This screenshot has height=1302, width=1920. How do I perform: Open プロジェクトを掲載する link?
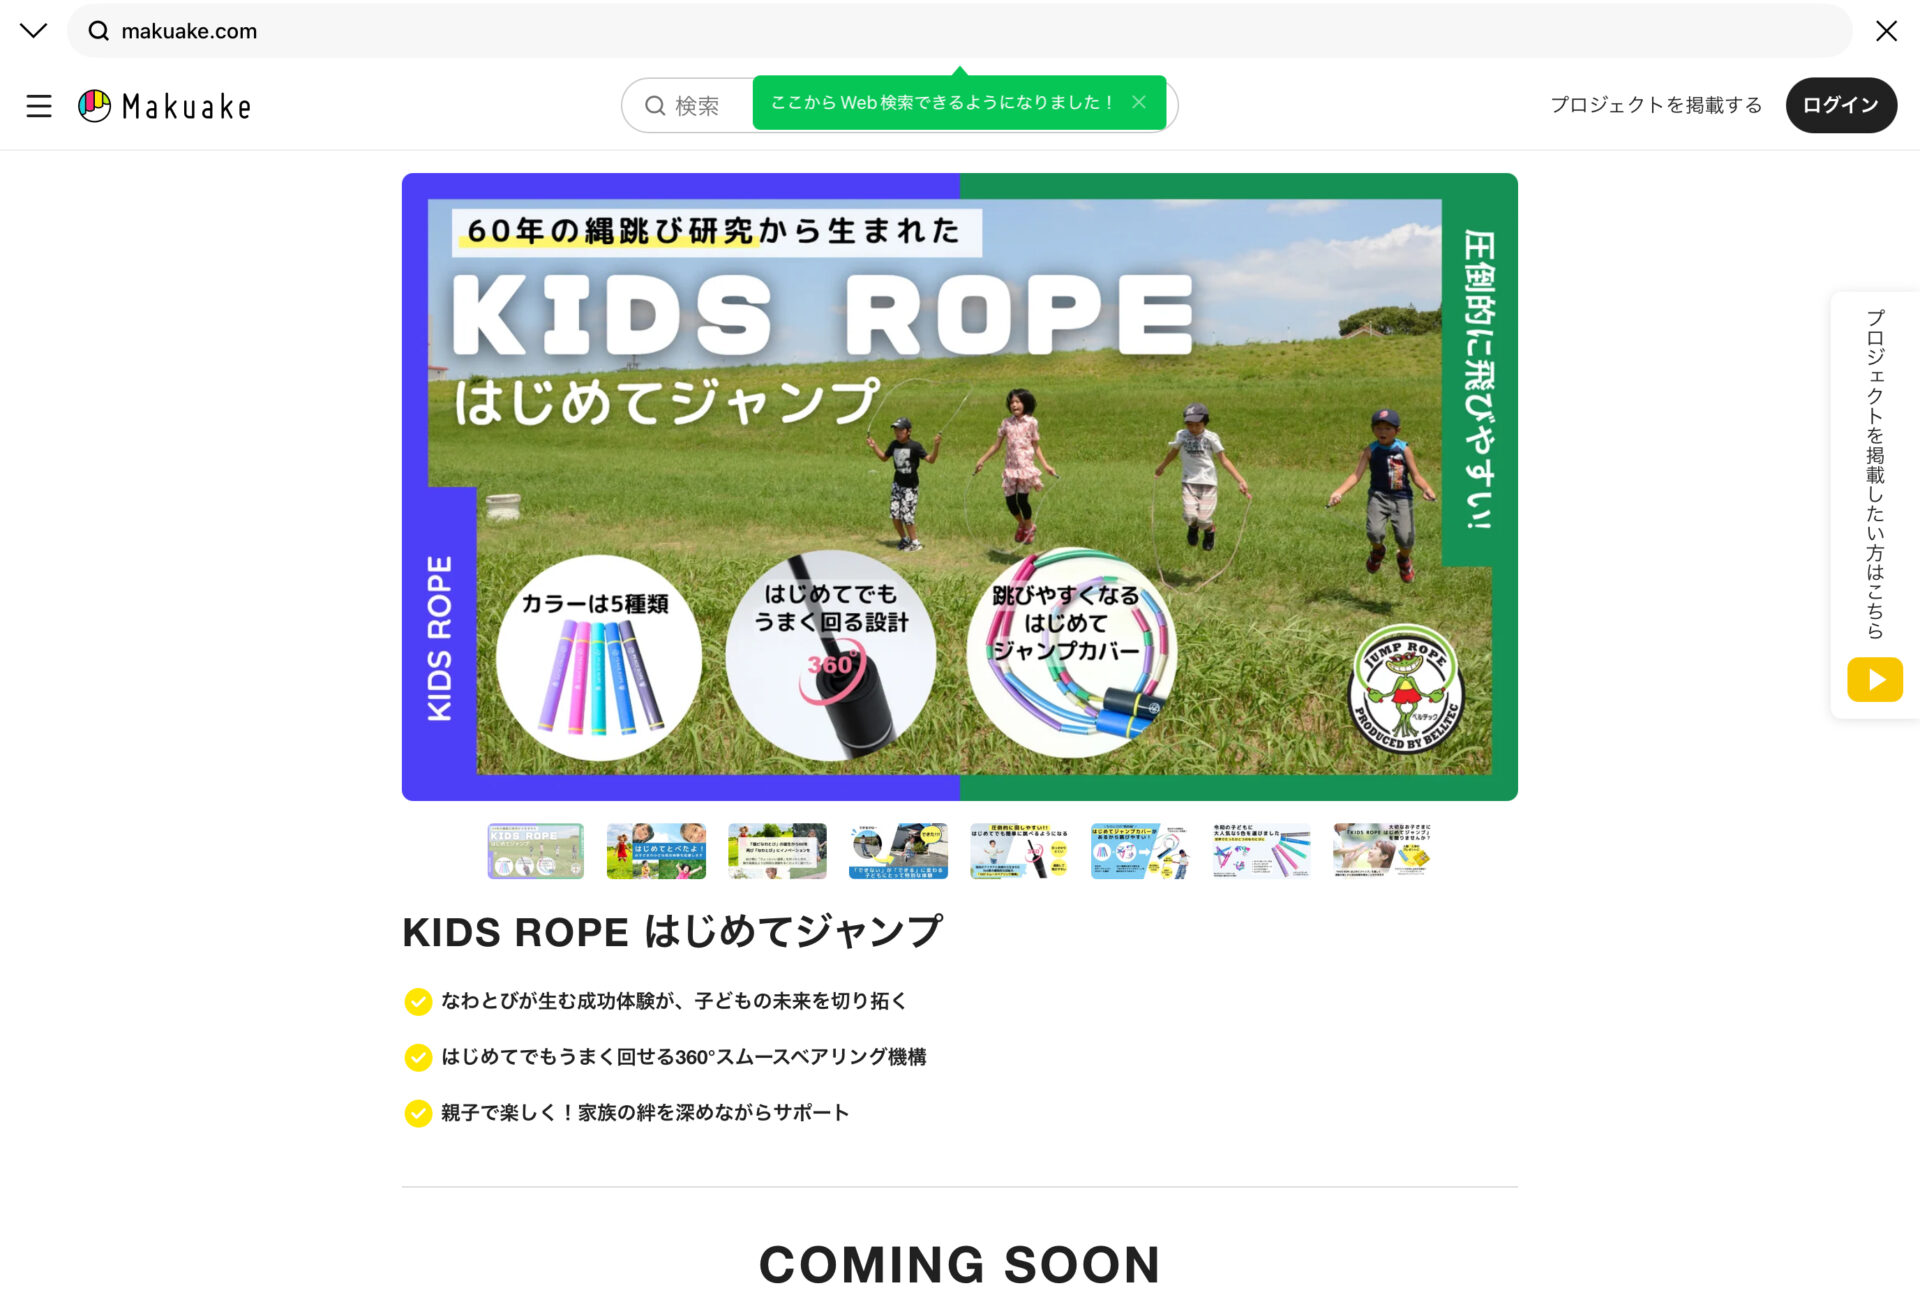pyautogui.click(x=1656, y=105)
